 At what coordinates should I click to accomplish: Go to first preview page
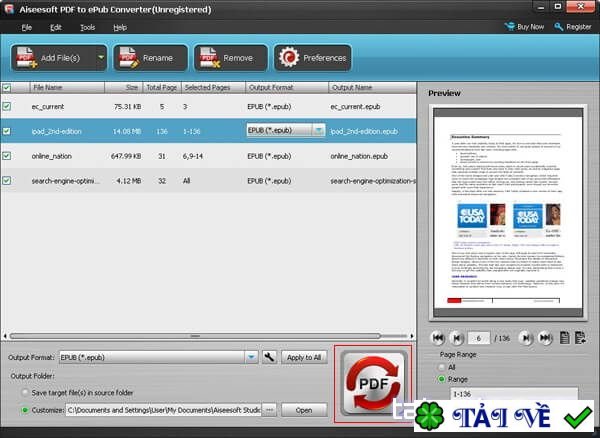point(438,338)
